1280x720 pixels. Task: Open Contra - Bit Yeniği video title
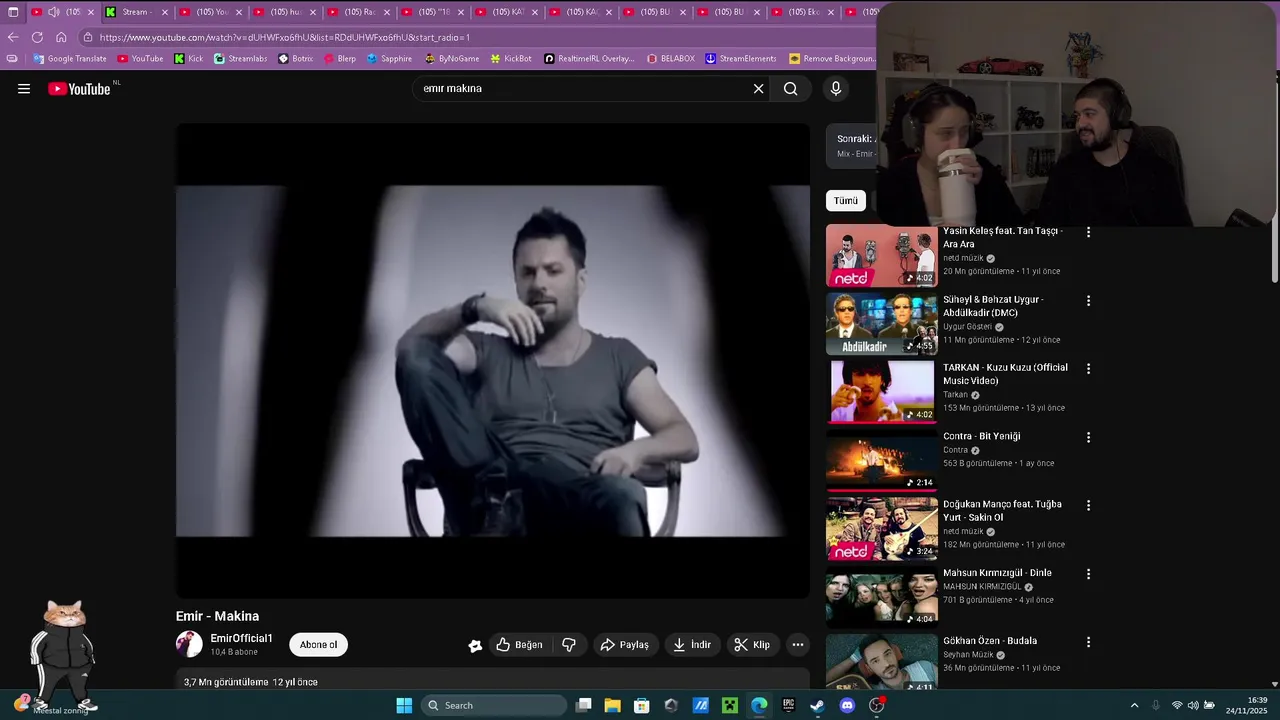click(x=981, y=436)
